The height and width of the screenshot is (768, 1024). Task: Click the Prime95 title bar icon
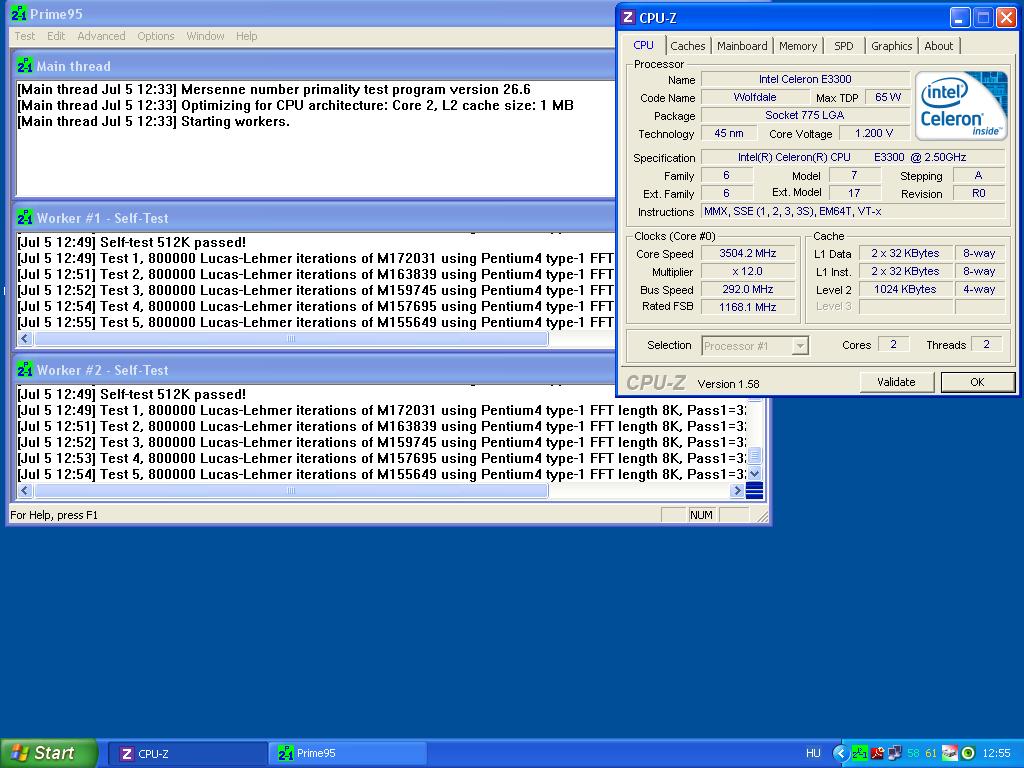19,14
